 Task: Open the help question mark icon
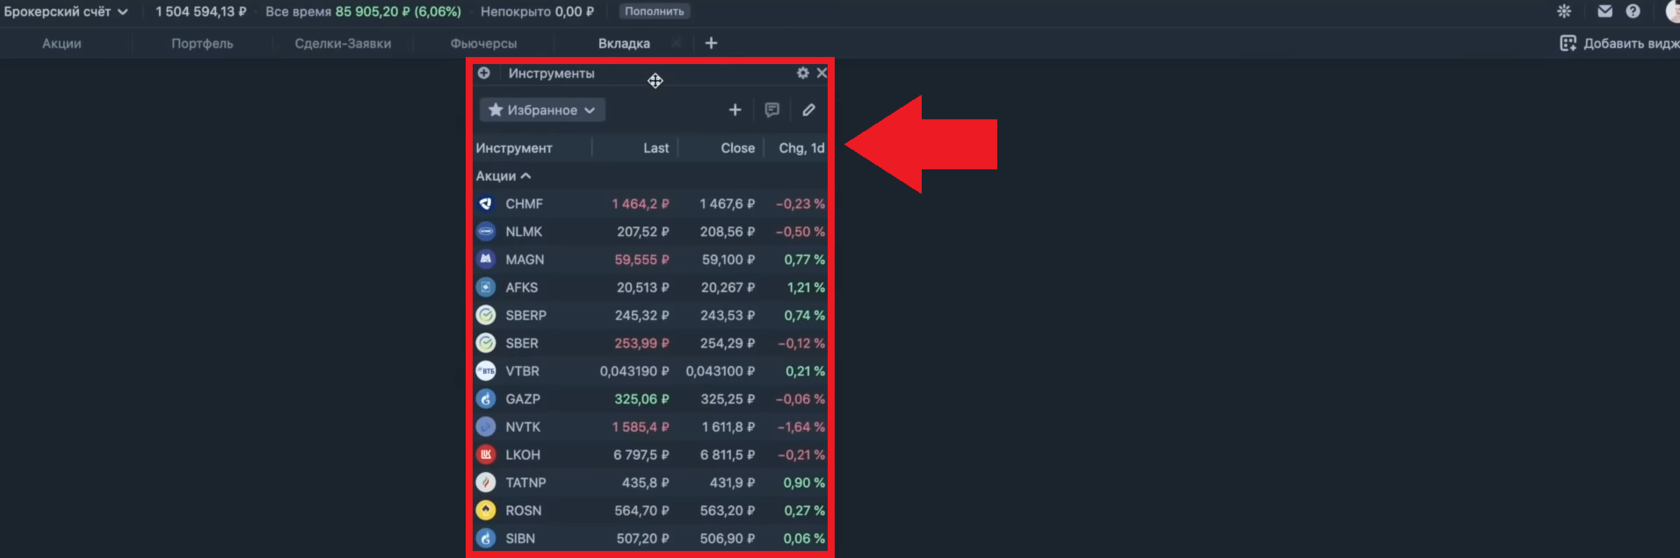(x=1633, y=11)
